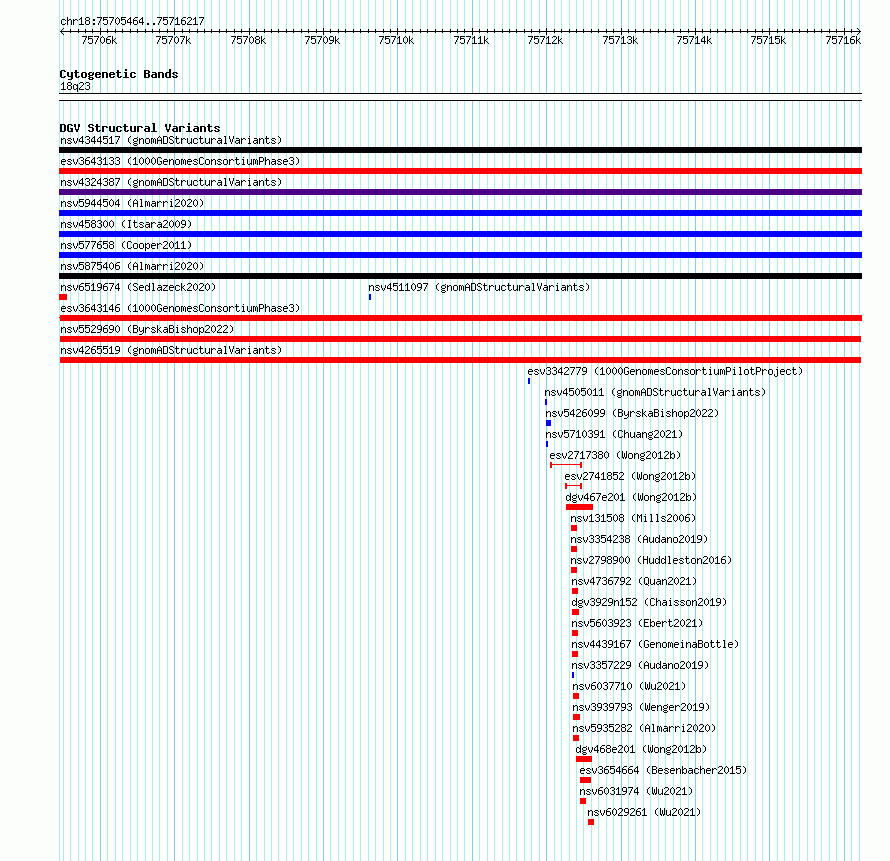
Task: Select the nsv4324387 gnomADStructuralVariants label
Action: click(171, 182)
